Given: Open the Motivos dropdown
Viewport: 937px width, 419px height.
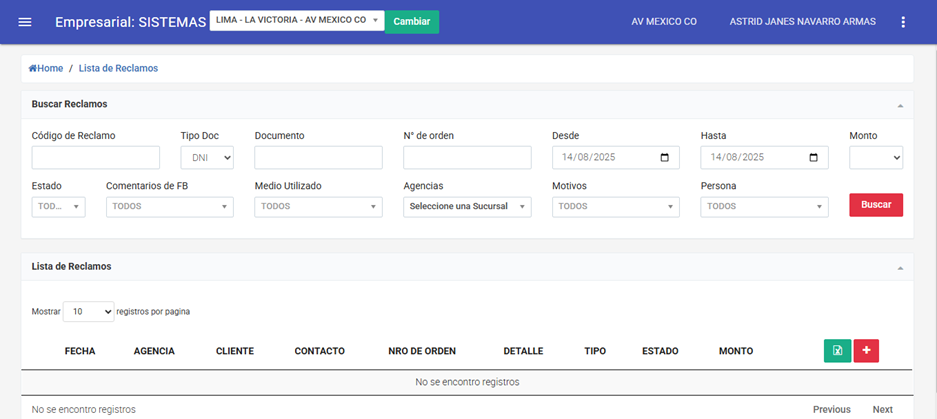Looking at the screenshot, I should [616, 207].
